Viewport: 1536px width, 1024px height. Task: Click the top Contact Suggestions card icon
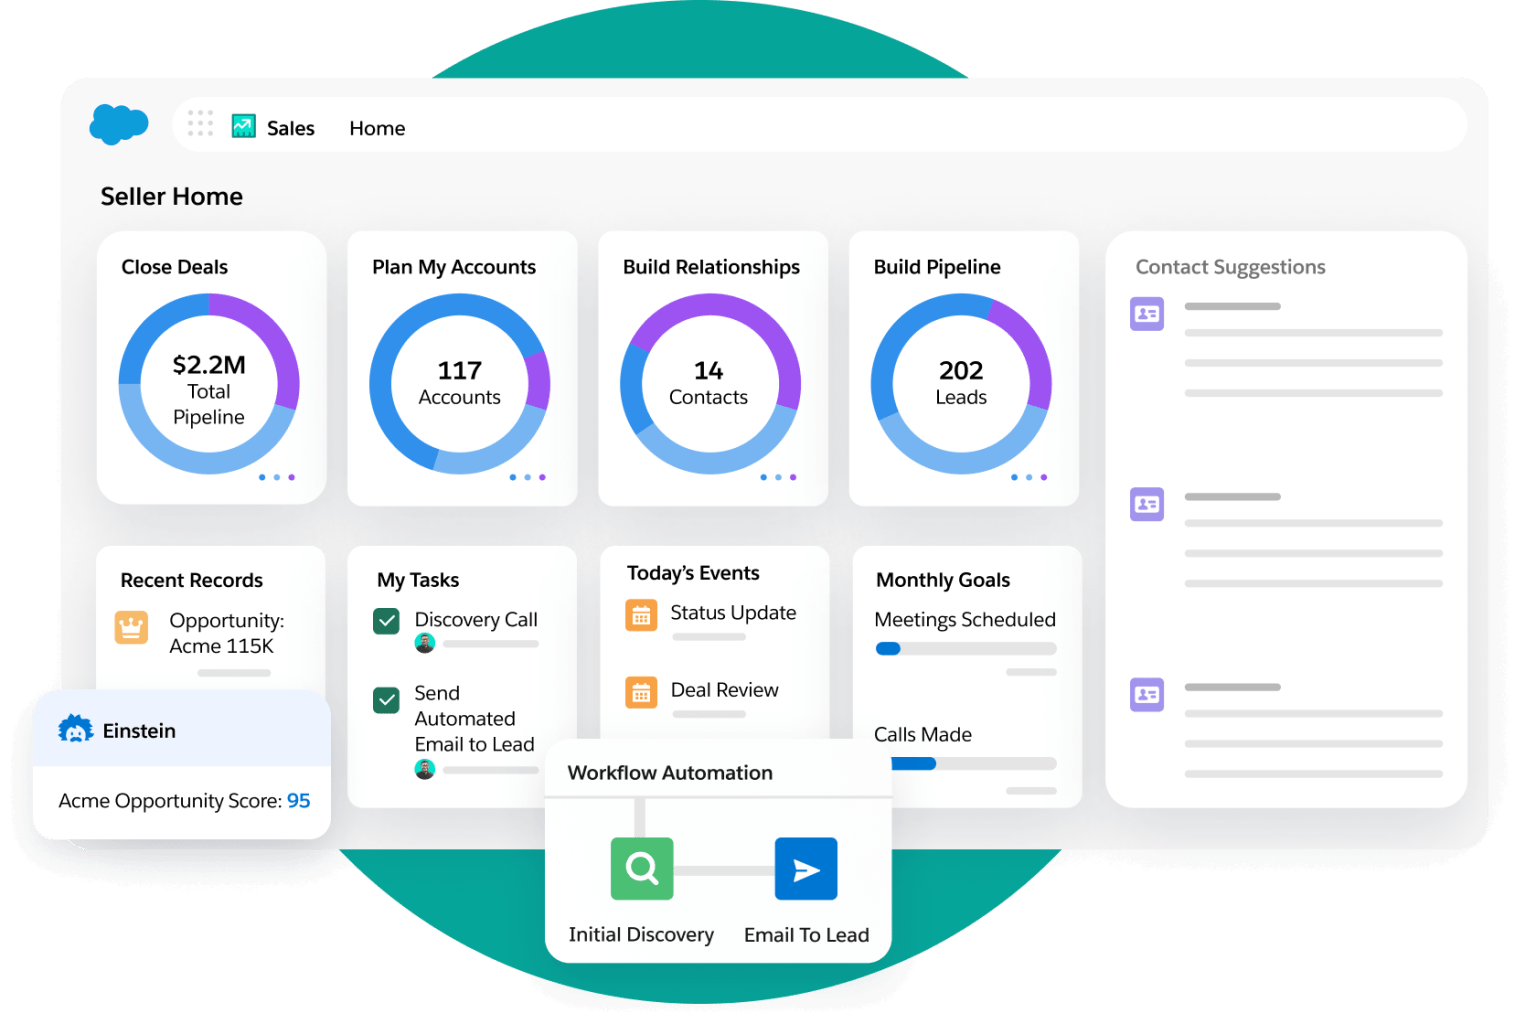(1147, 313)
